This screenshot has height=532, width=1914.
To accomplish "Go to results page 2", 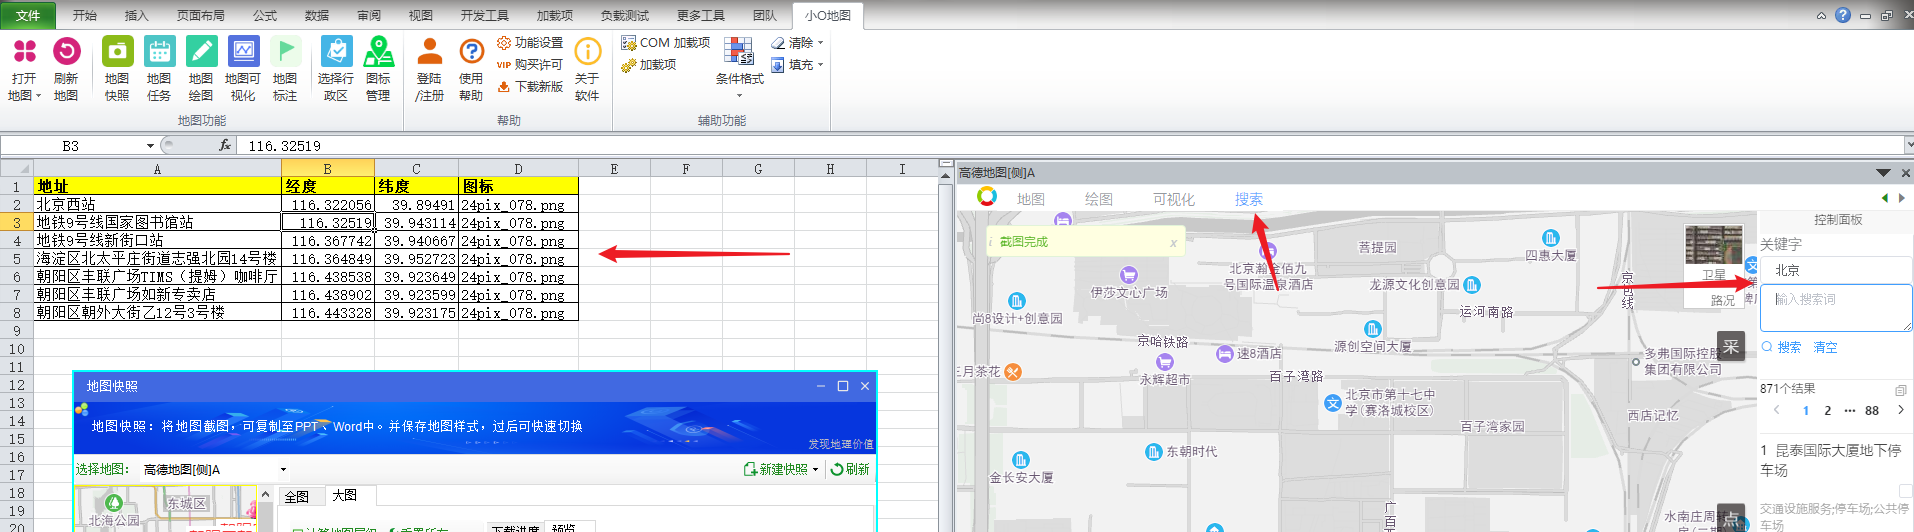I will coord(1828,410).
